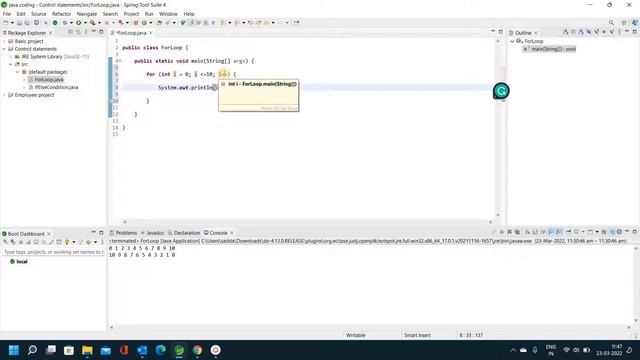
Task: Switch to the Declaration tab
Action: [x=184, y=233]
